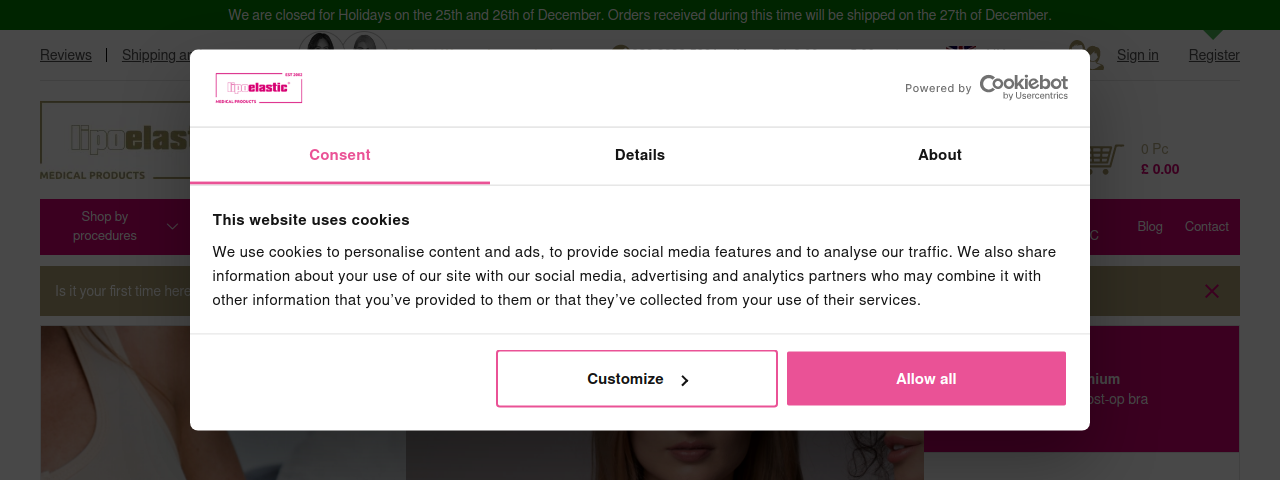The width and height of the screenshot is (1280, 480).
Task: Open the Details tab
Action: point(640,155)
